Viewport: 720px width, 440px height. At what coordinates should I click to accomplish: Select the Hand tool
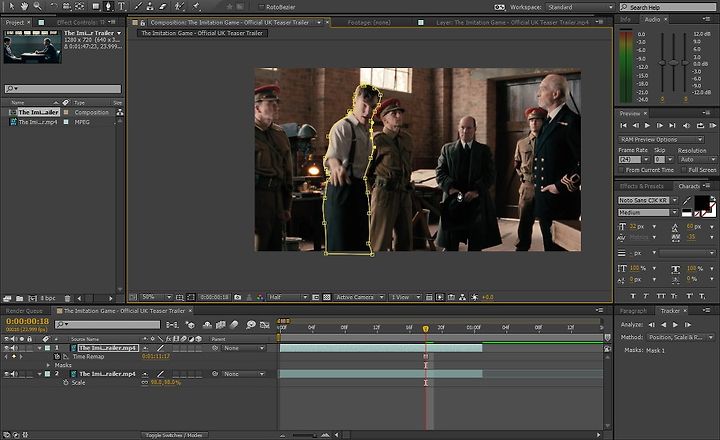[24, 6]
